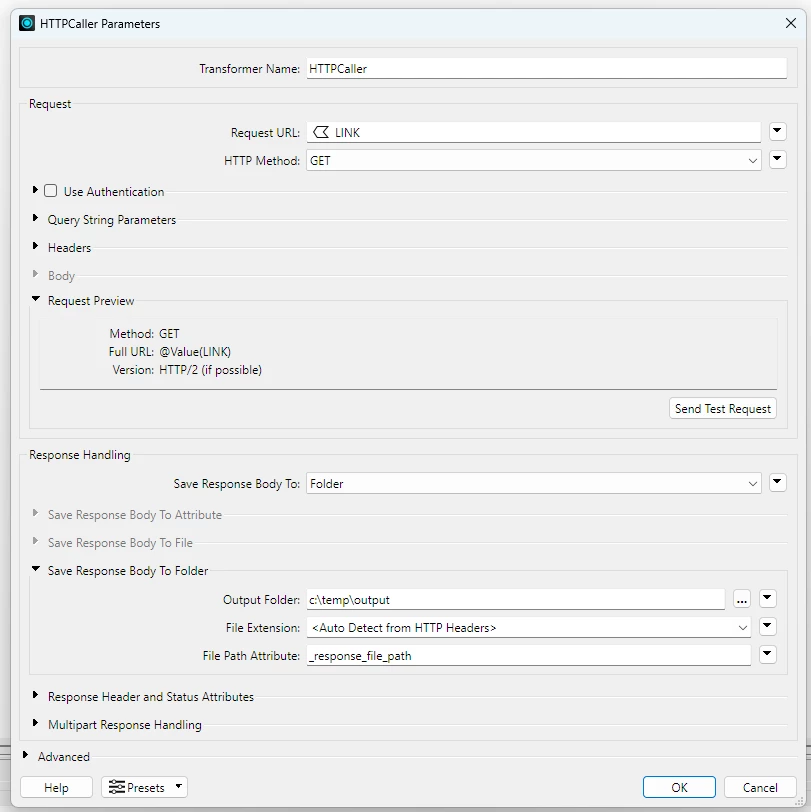Click the Request URL field

click(x=533, y=133)
